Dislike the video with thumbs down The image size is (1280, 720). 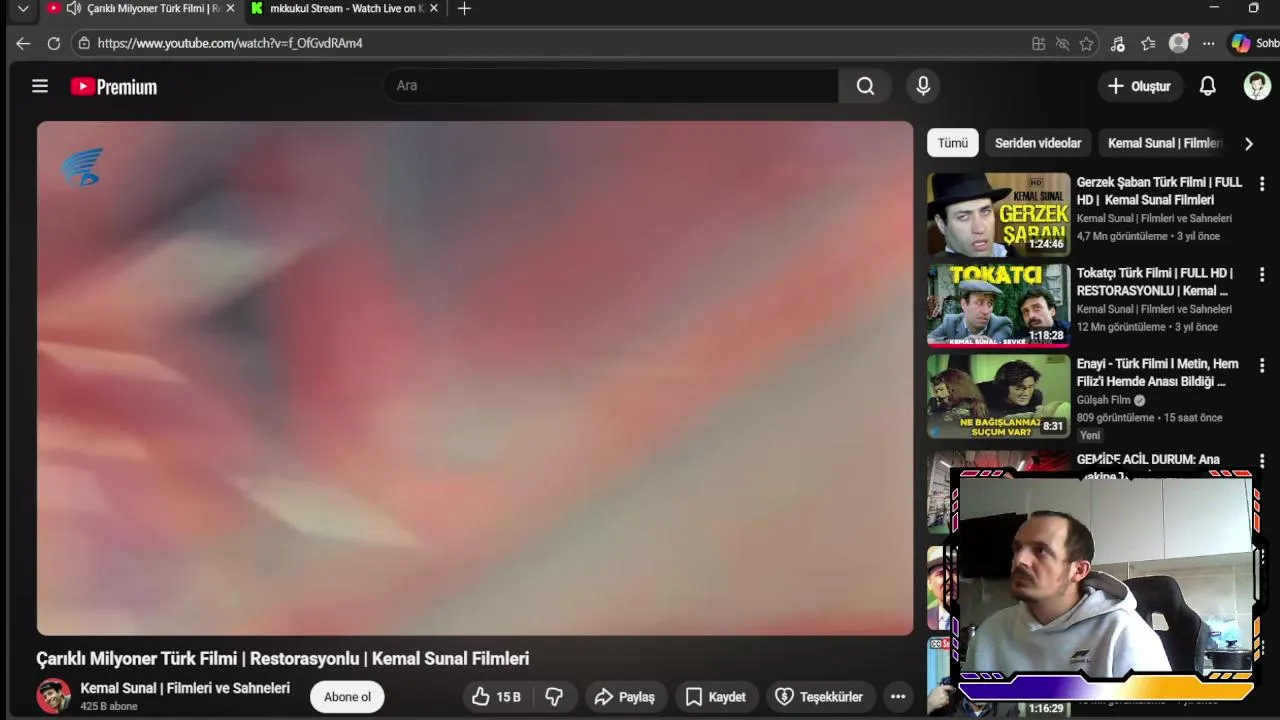(554, 697)
